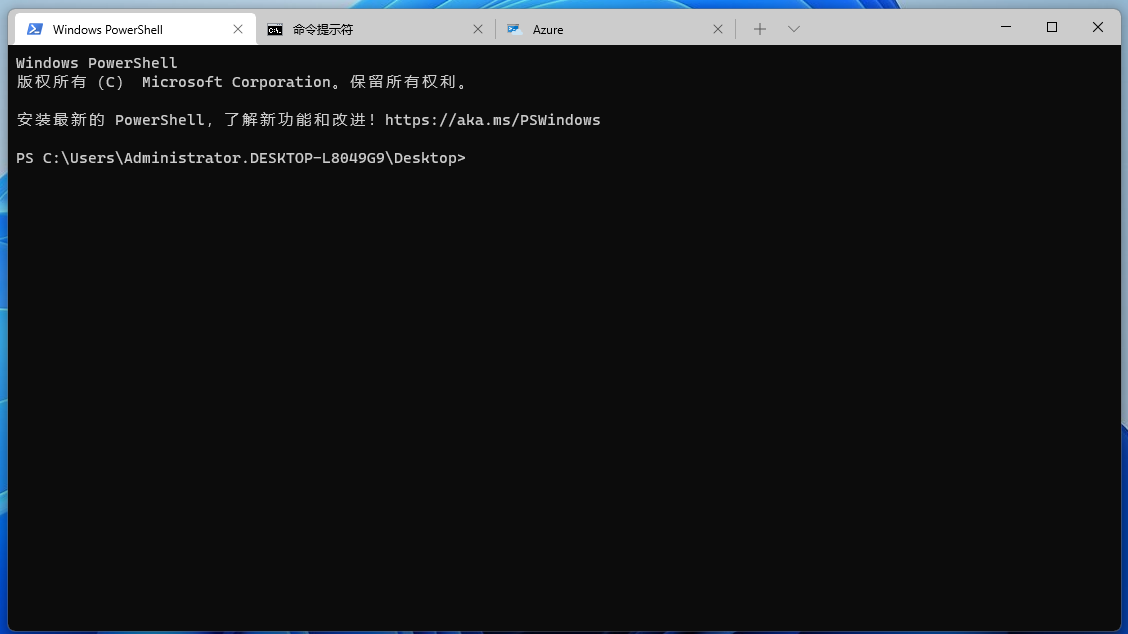Close the Azure tab

coord(718,29)
